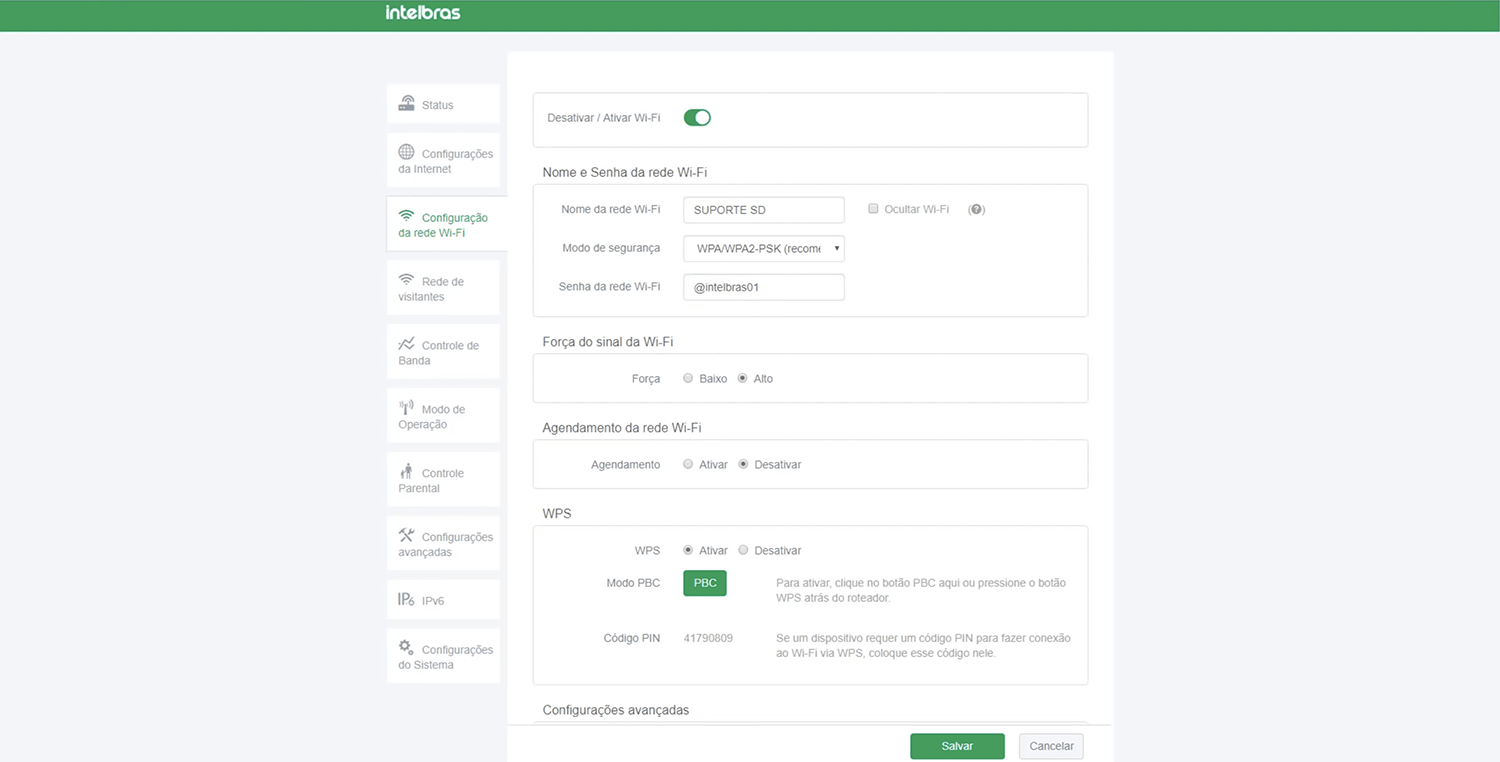1500x762 pixels.
Task: Check the Ocultar Wi-Fi checkbox
Action: click(x=873, y=209)
